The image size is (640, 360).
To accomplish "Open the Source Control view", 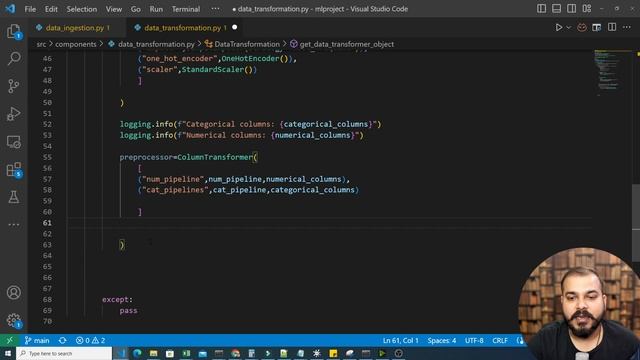I will click(13, 86).
